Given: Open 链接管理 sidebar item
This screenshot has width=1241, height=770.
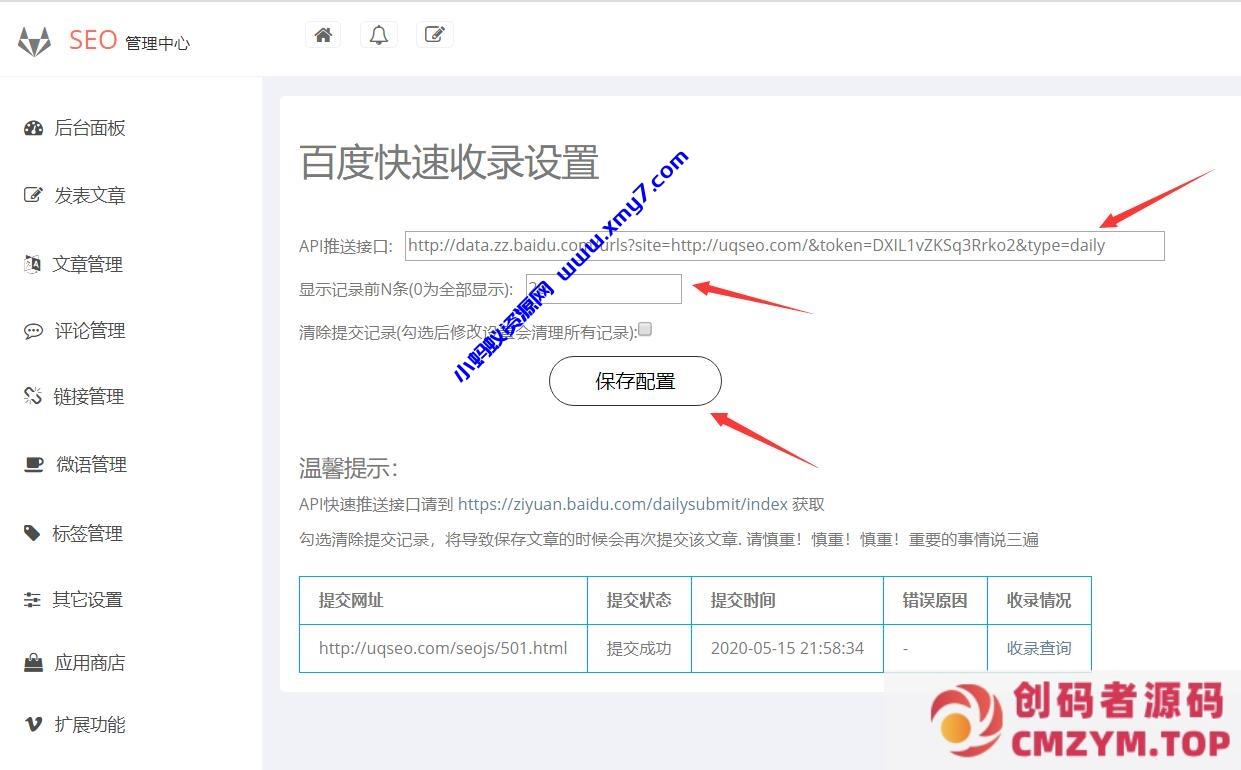Looking at the screenshot, I should tap(88, 397).
